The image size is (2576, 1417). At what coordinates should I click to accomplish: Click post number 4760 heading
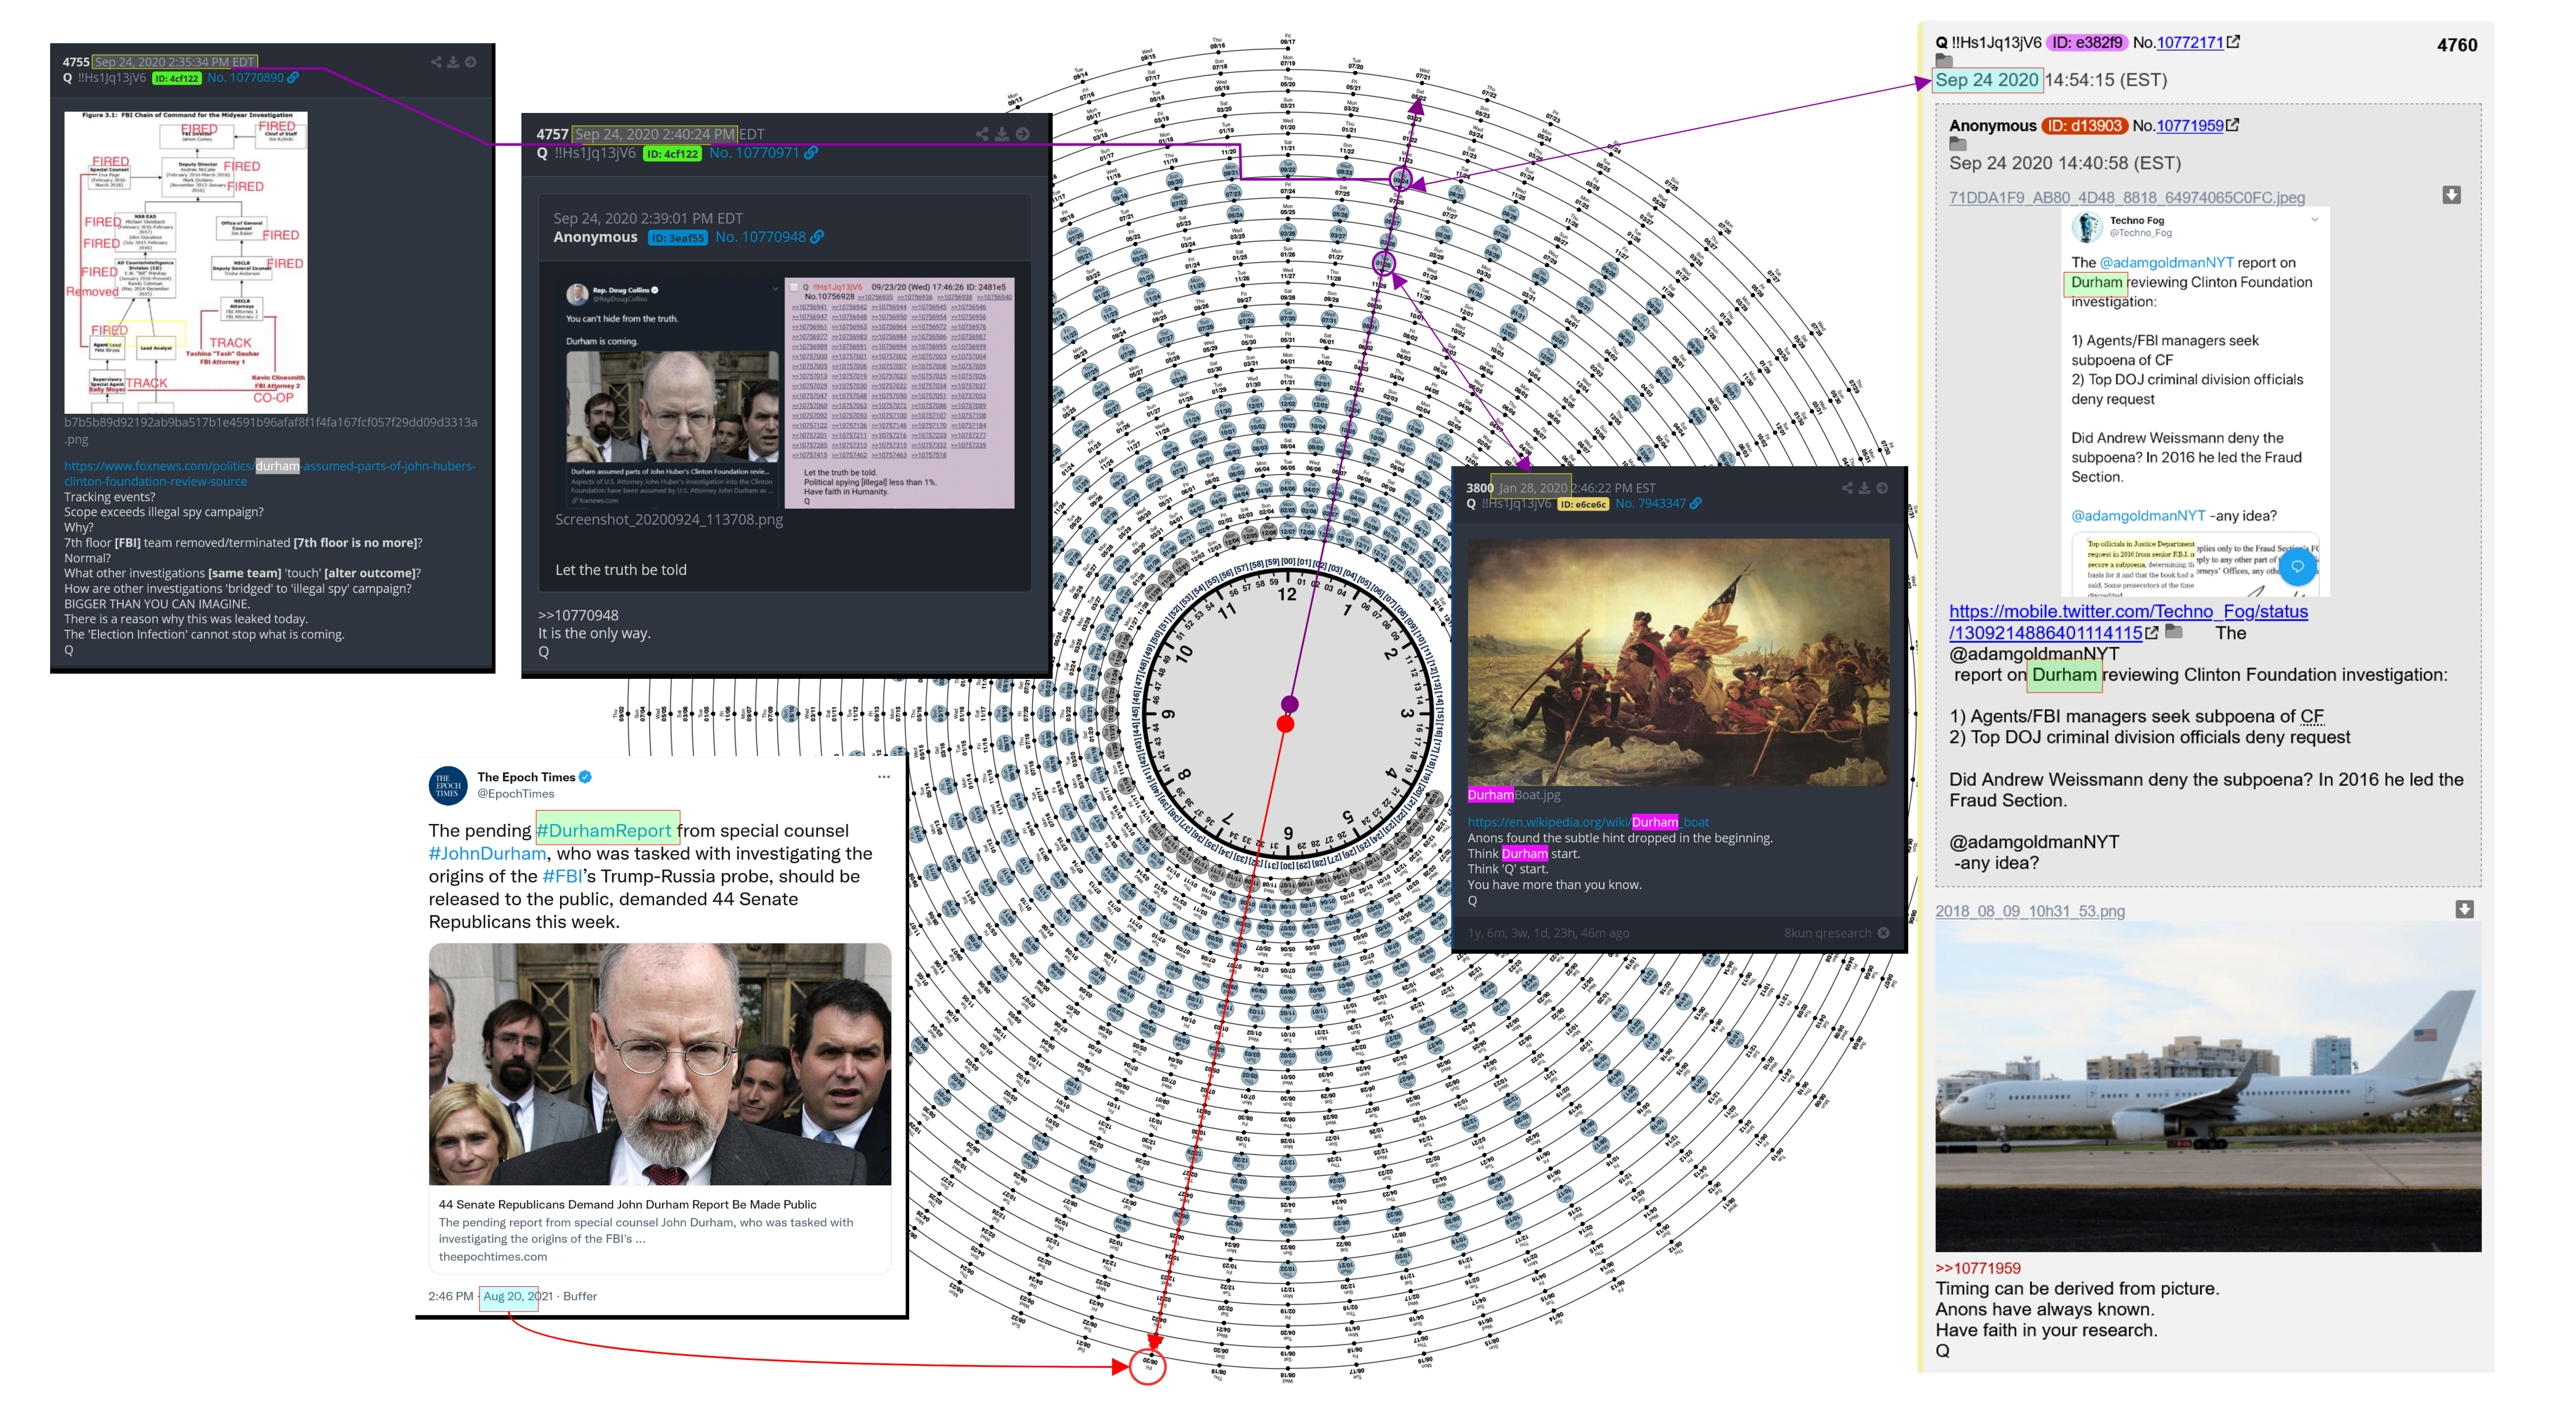pyautogui.click(x=2456, y=45)
